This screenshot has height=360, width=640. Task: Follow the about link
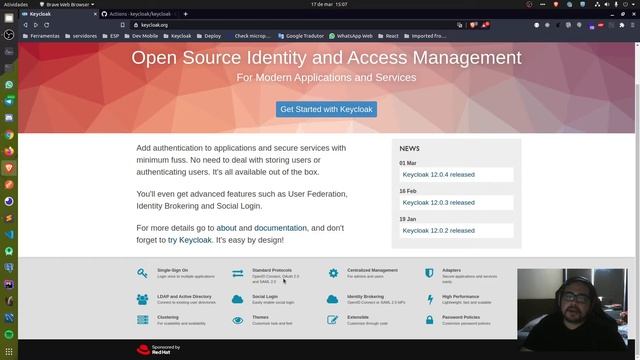click(226, 228)
